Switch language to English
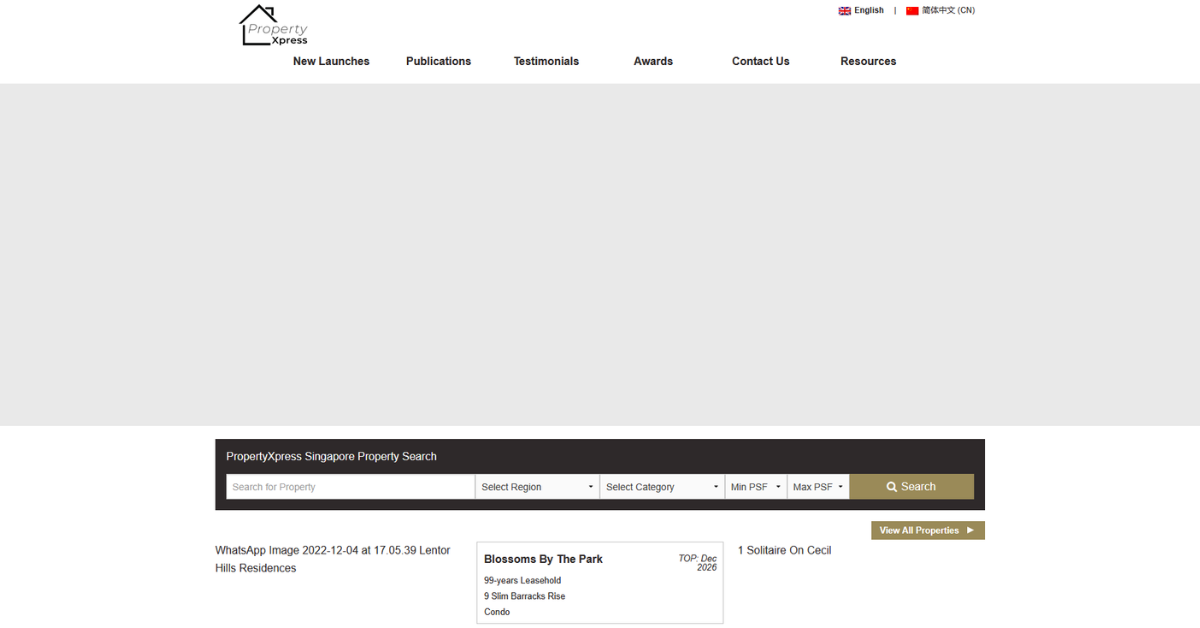Viewport: 1200px width, 628px height. [x=869, y=11]
